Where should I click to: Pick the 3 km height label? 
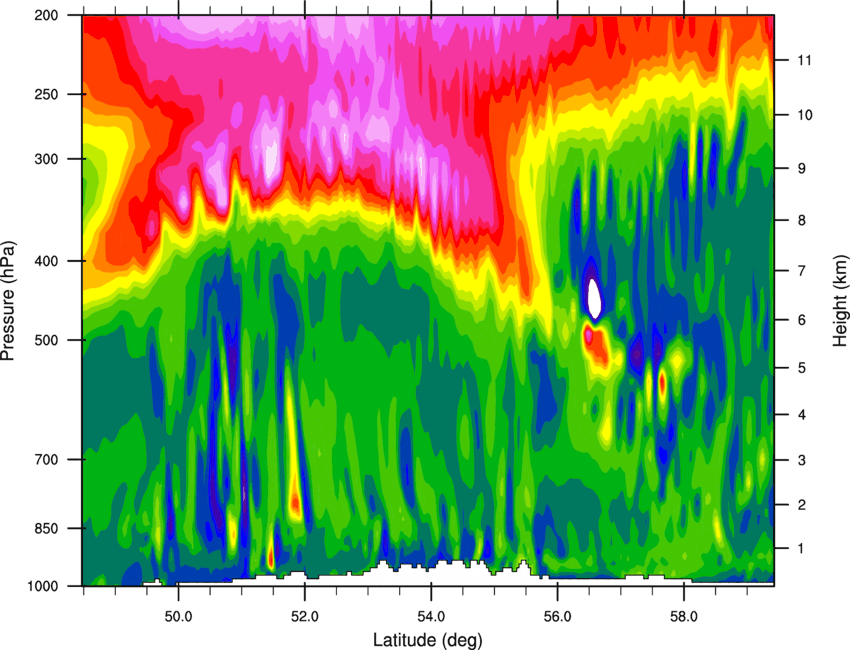[802, 460]
